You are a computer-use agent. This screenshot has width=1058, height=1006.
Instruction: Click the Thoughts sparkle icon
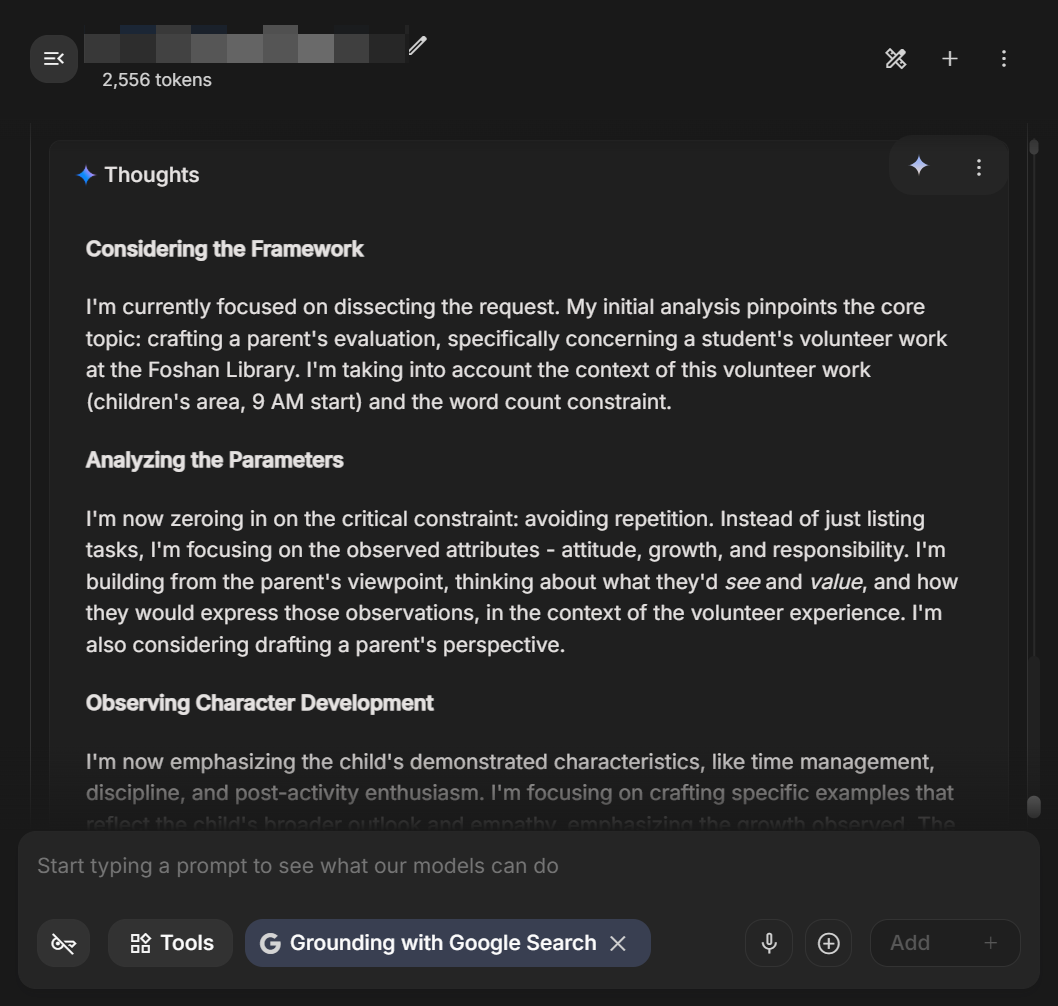coord(86,175)
